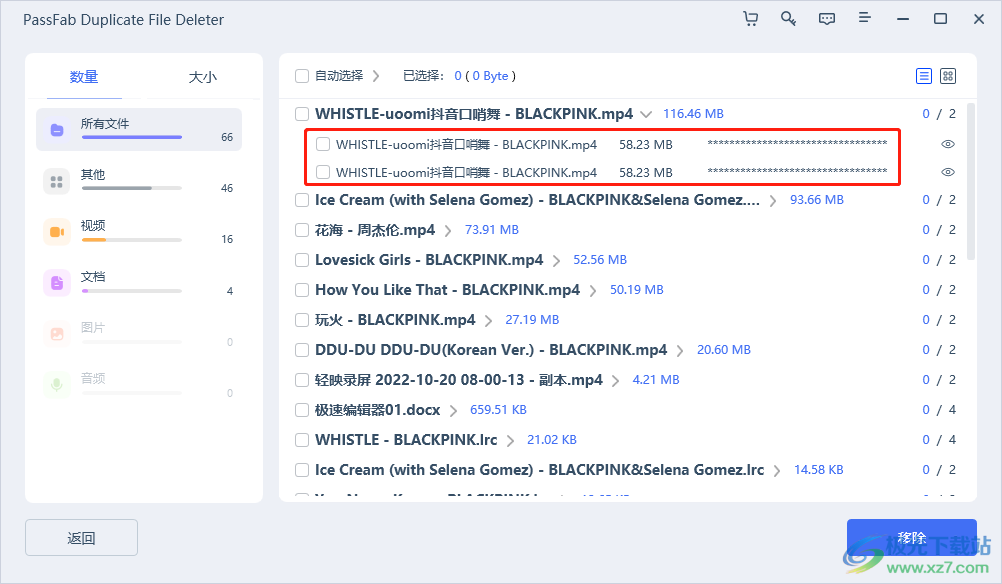Click the 文档 progress bar
This screenshot has height=584, width=1002.
click(x=132, y=291)
